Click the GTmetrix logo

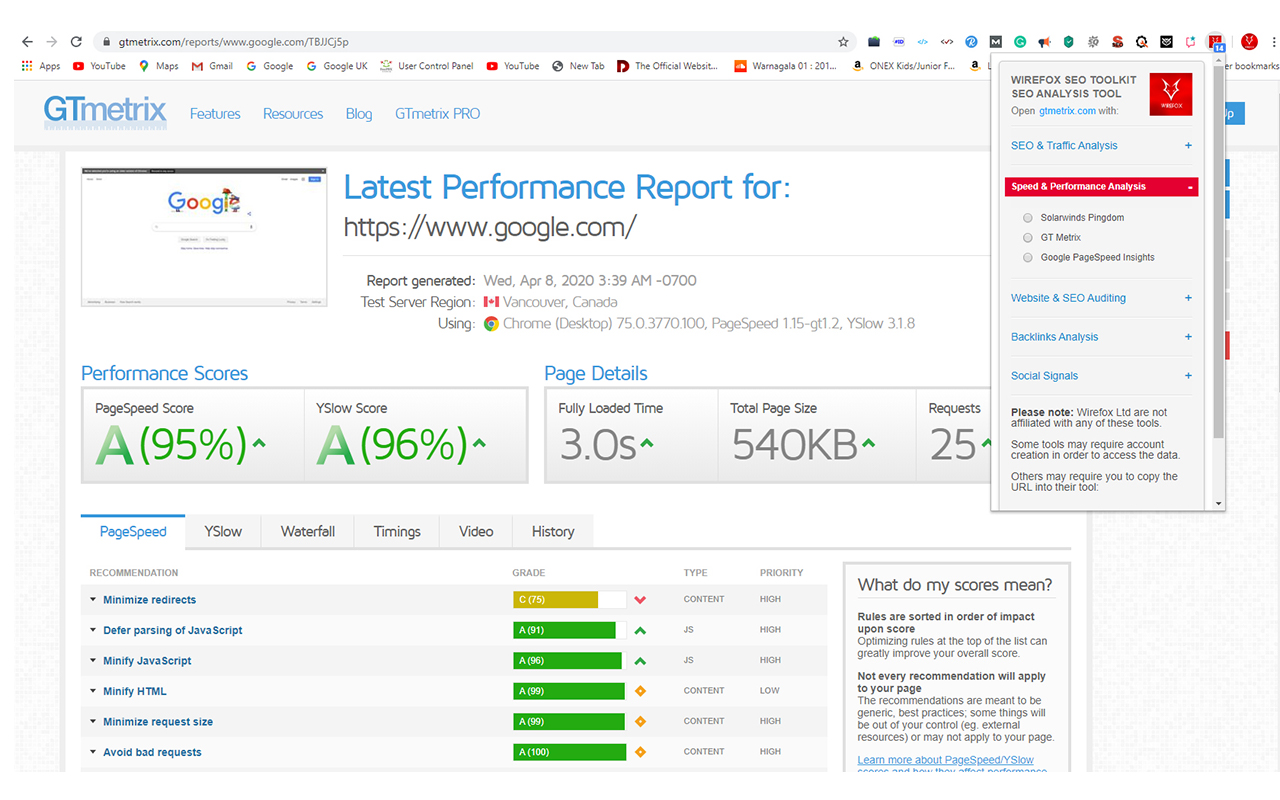pyautogui.click(x=105, y=112)
